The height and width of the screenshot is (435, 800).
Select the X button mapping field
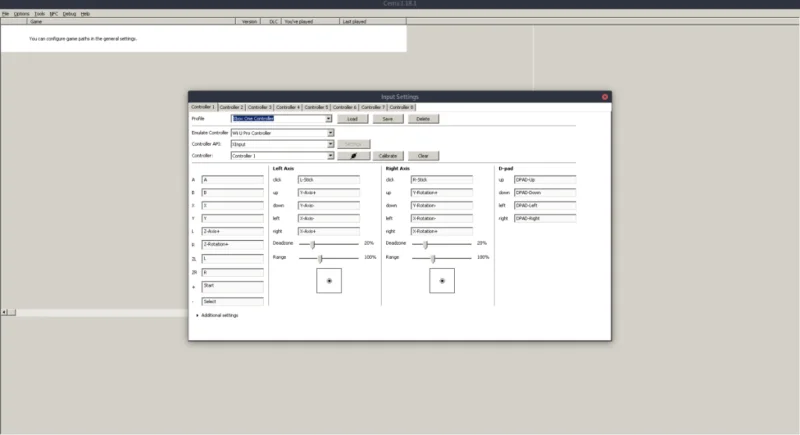pos(233,206)
